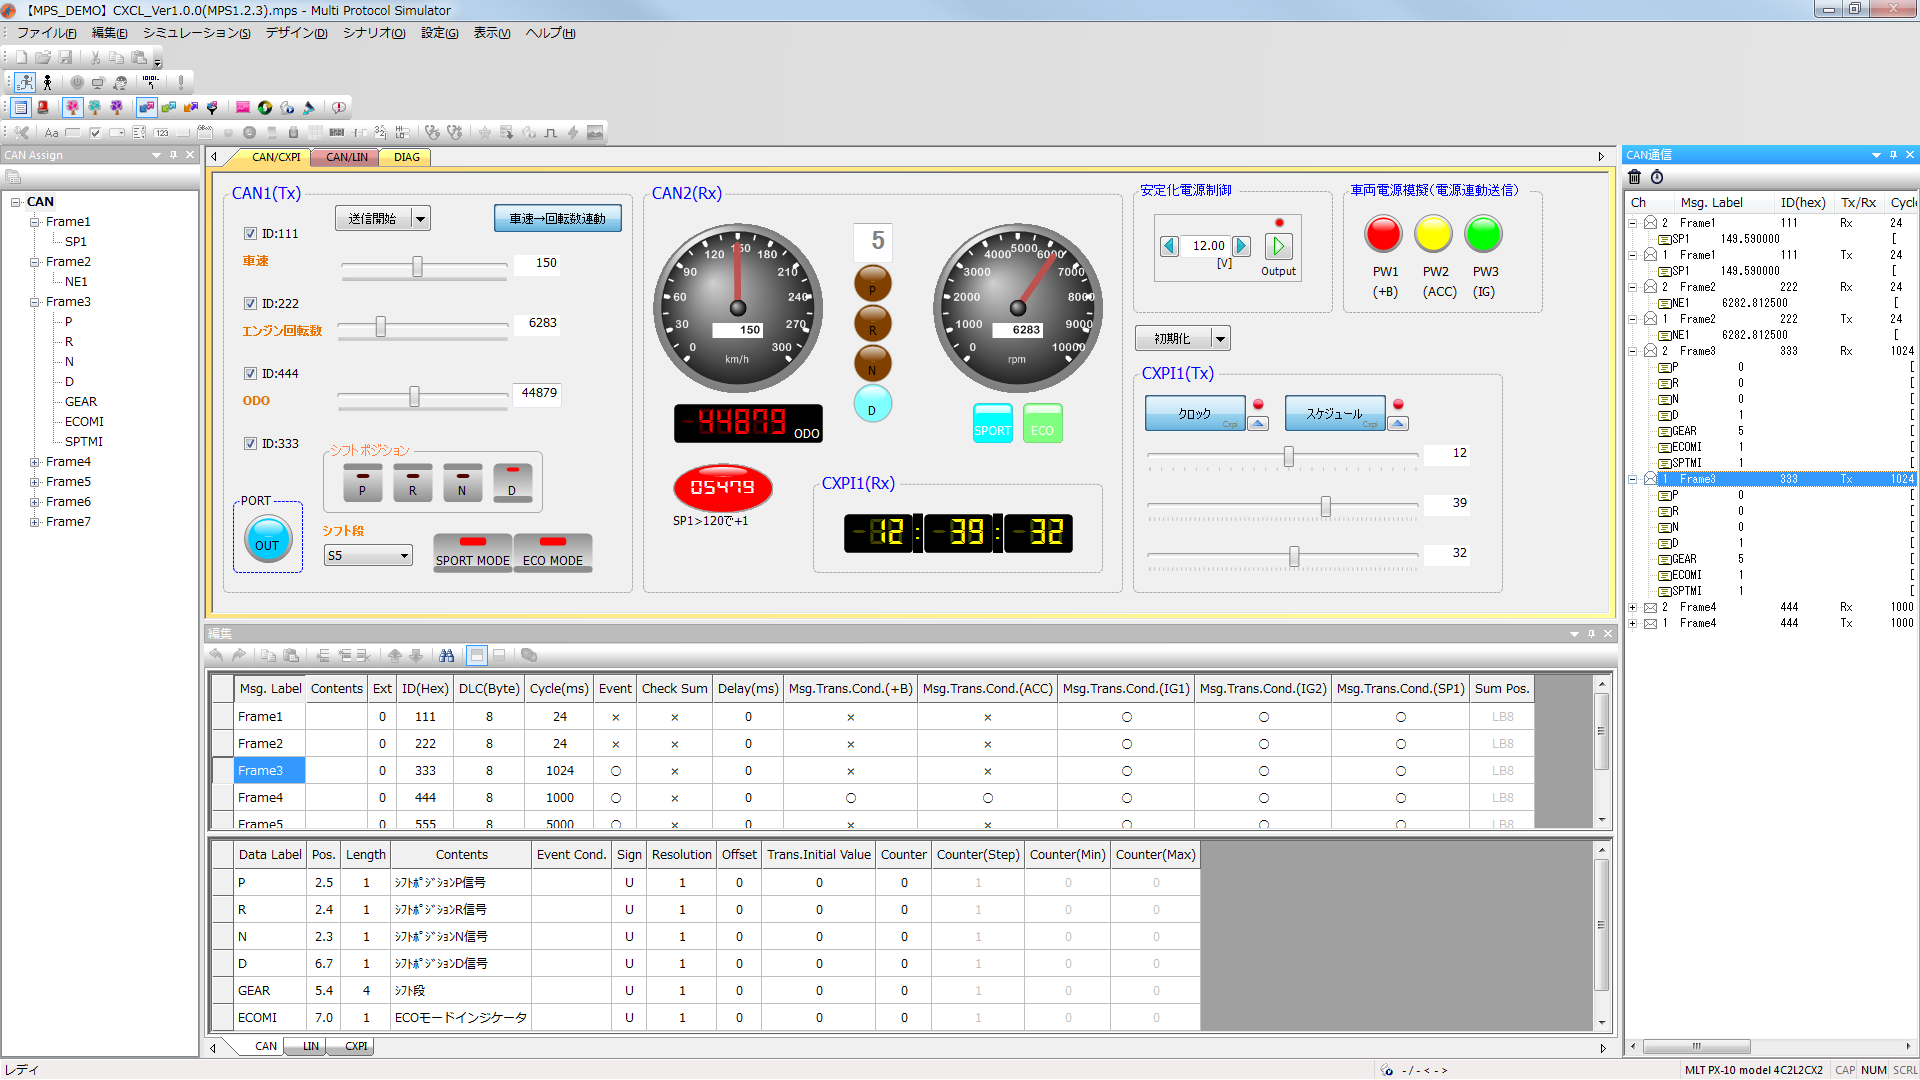Image resolution: width=1920 pixels, height=1080 pixels.
Task: Open the 初期化 dropdown arrow
Action: click(x=1220, y=339)
